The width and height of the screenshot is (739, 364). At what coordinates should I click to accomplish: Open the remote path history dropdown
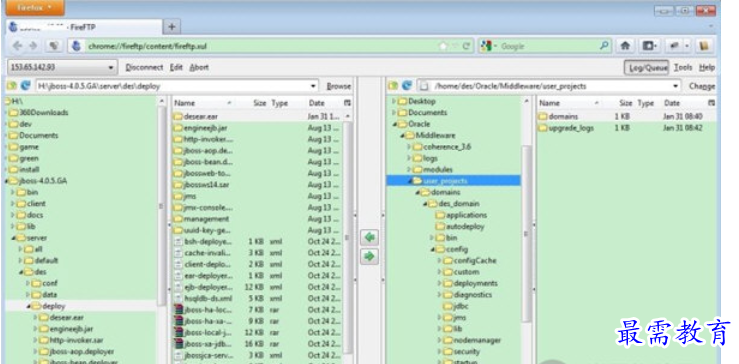click(x=676, y=86)
